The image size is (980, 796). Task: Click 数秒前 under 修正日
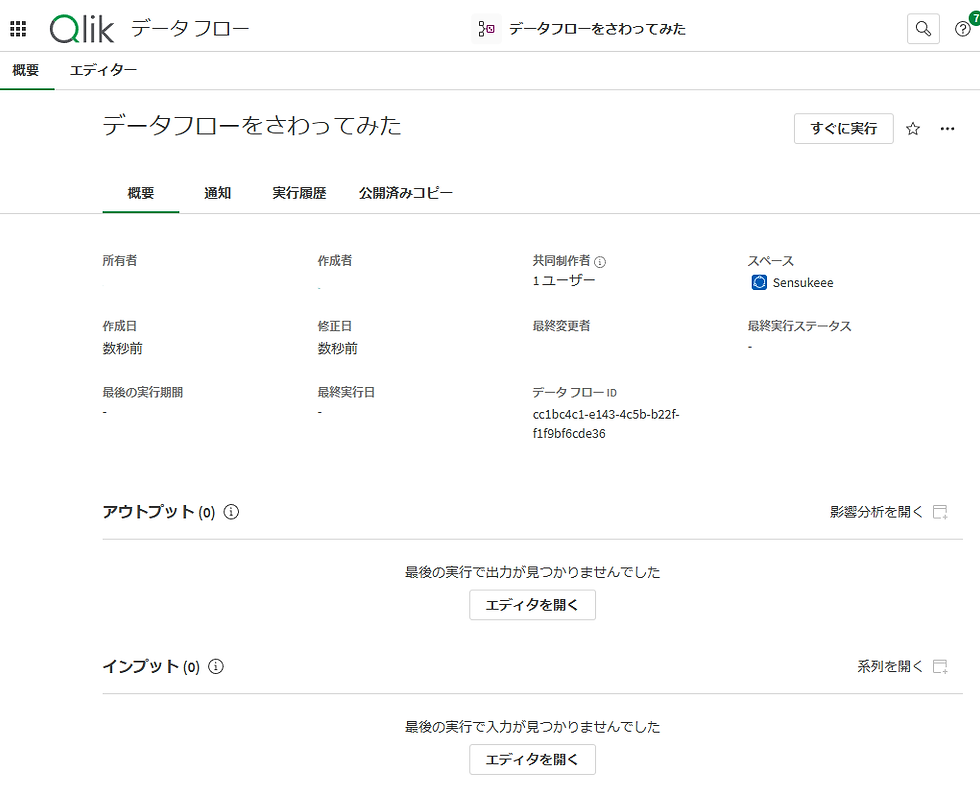[338, 349]
